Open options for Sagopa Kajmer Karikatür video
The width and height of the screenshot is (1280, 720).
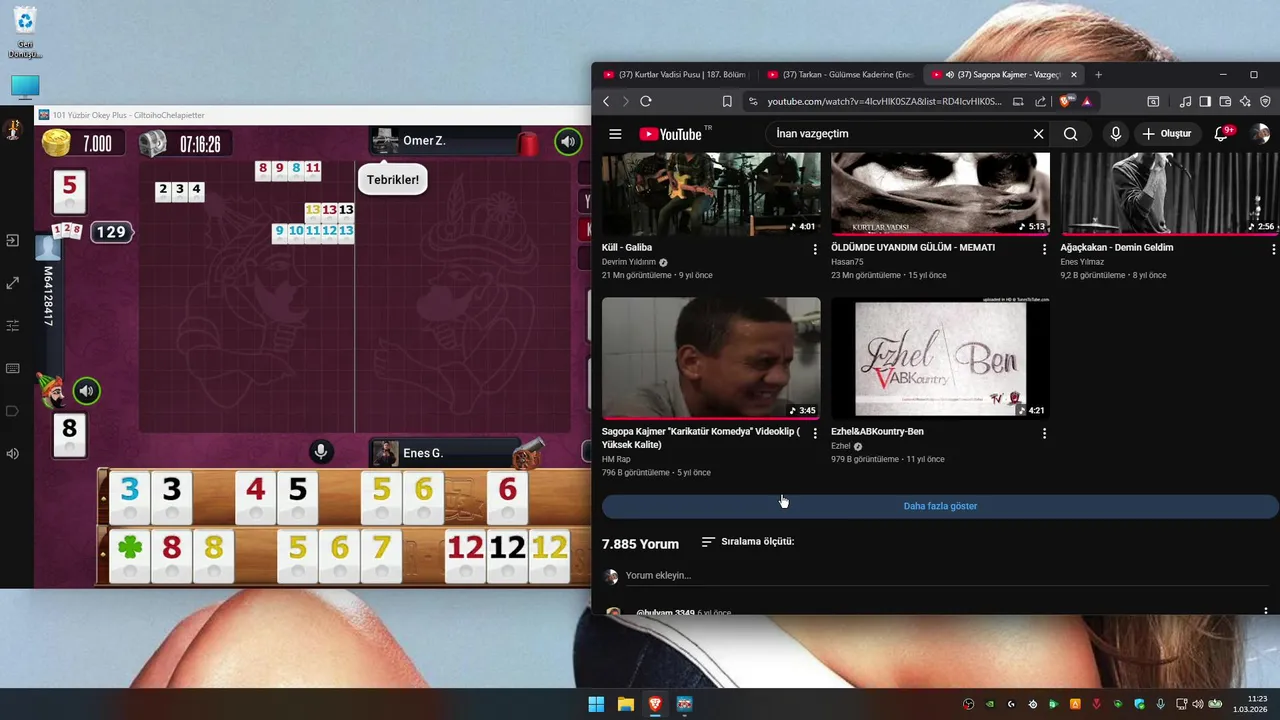click(x=815, y=433)
